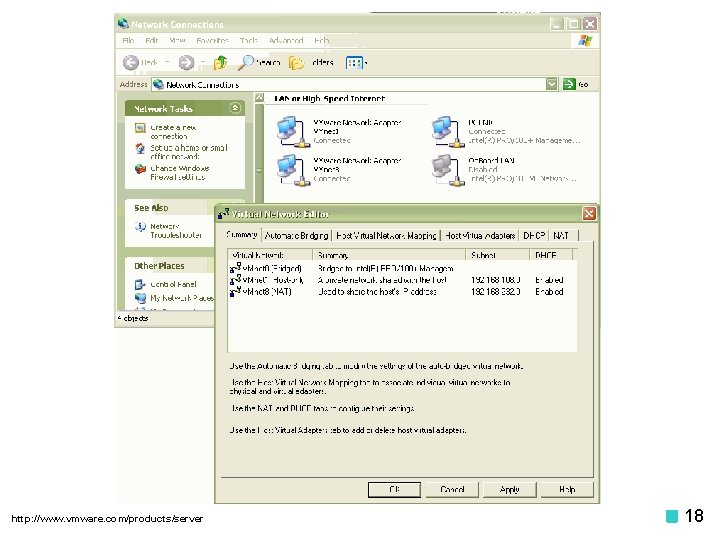Click the Back arrow in Network Connections
720x540 pixels.
tap(131, 62)
